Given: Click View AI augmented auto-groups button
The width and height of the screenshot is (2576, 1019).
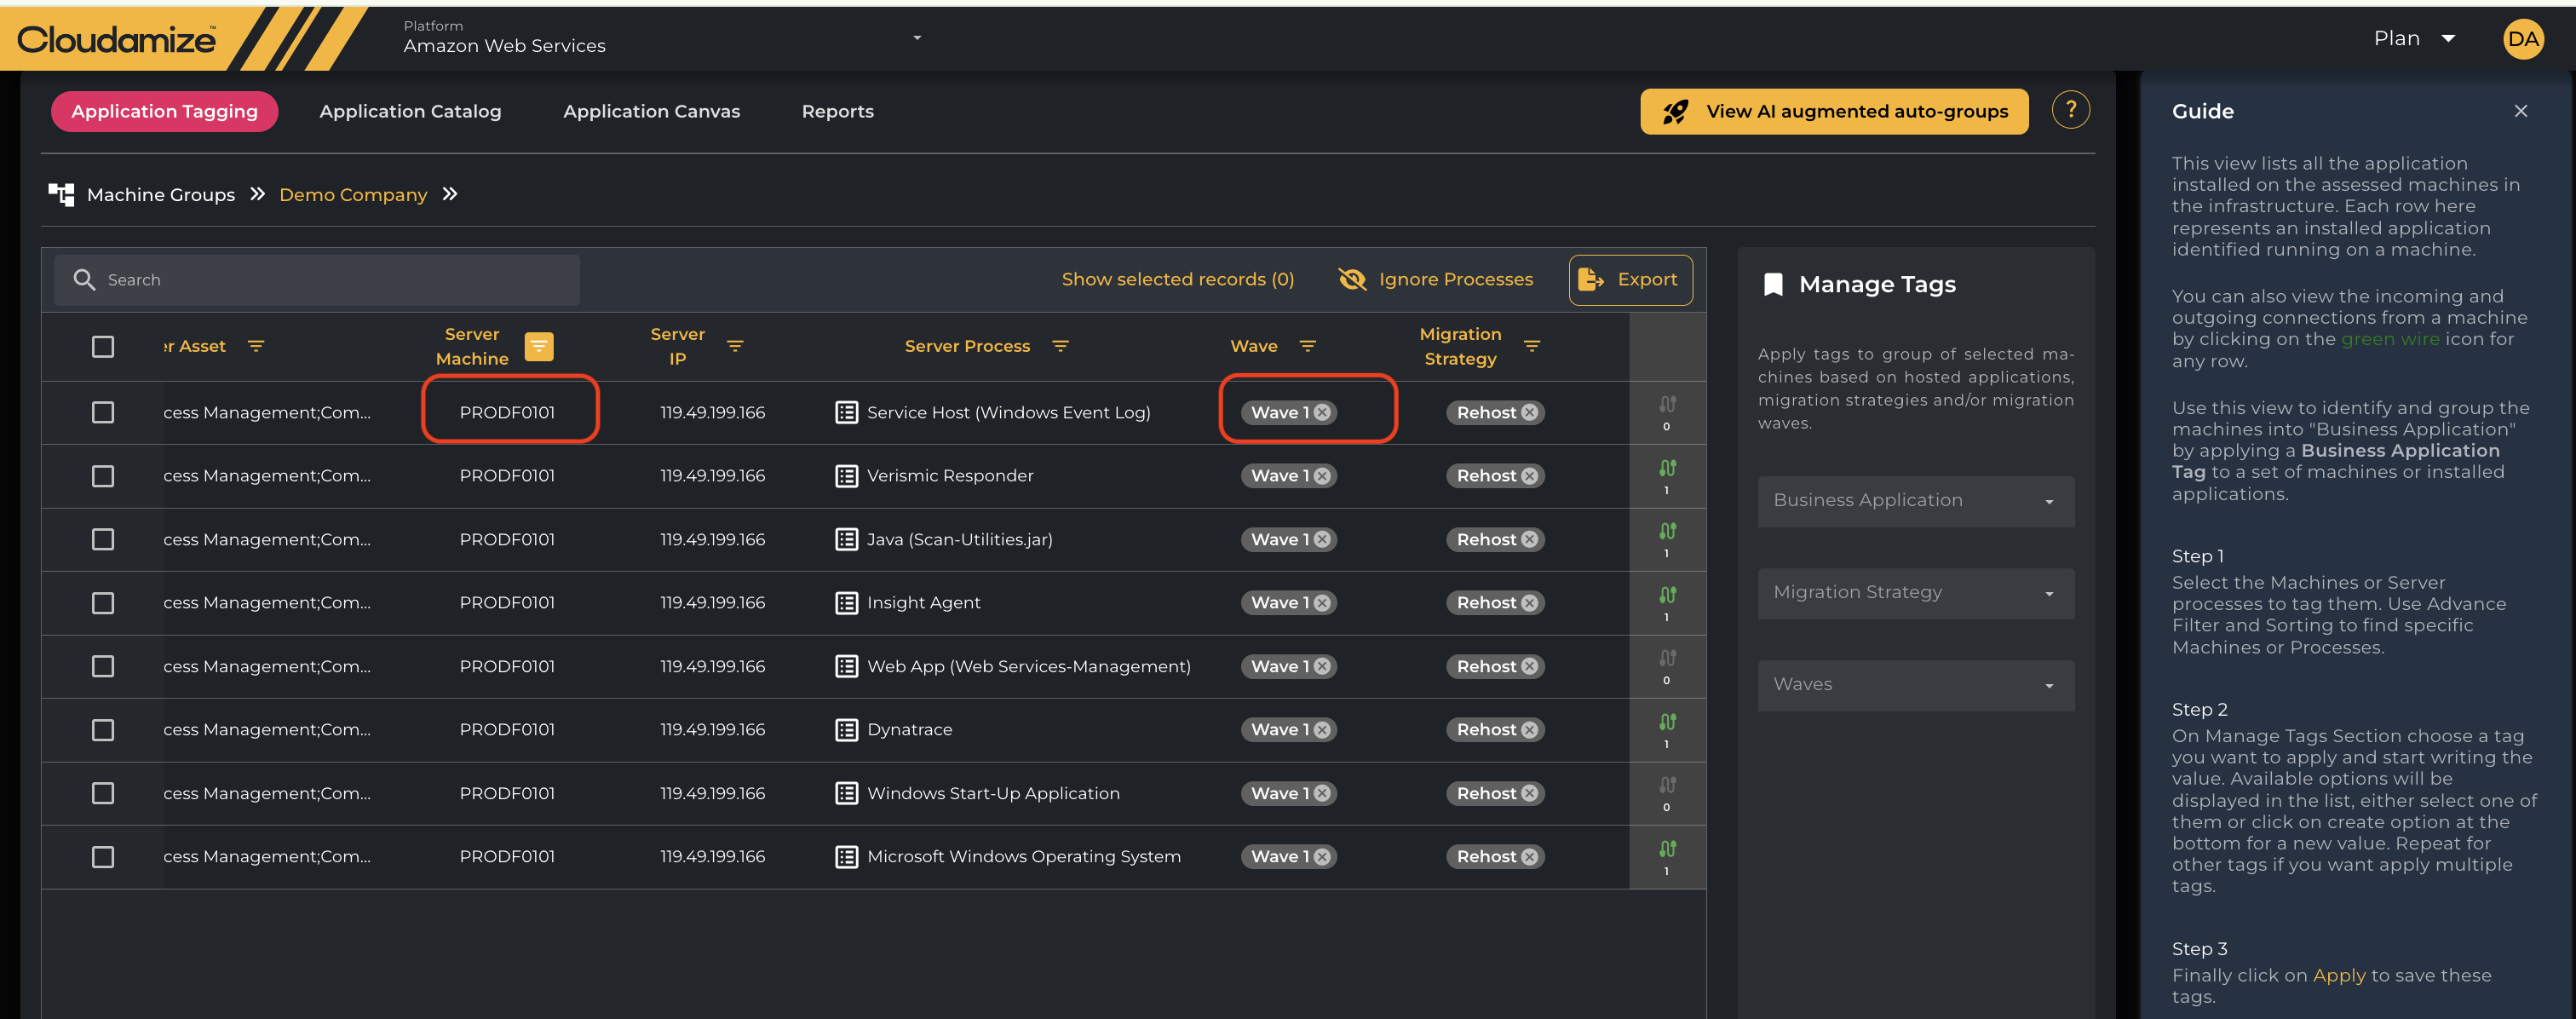Looking at the screenshot, I should coord(1833,111).
